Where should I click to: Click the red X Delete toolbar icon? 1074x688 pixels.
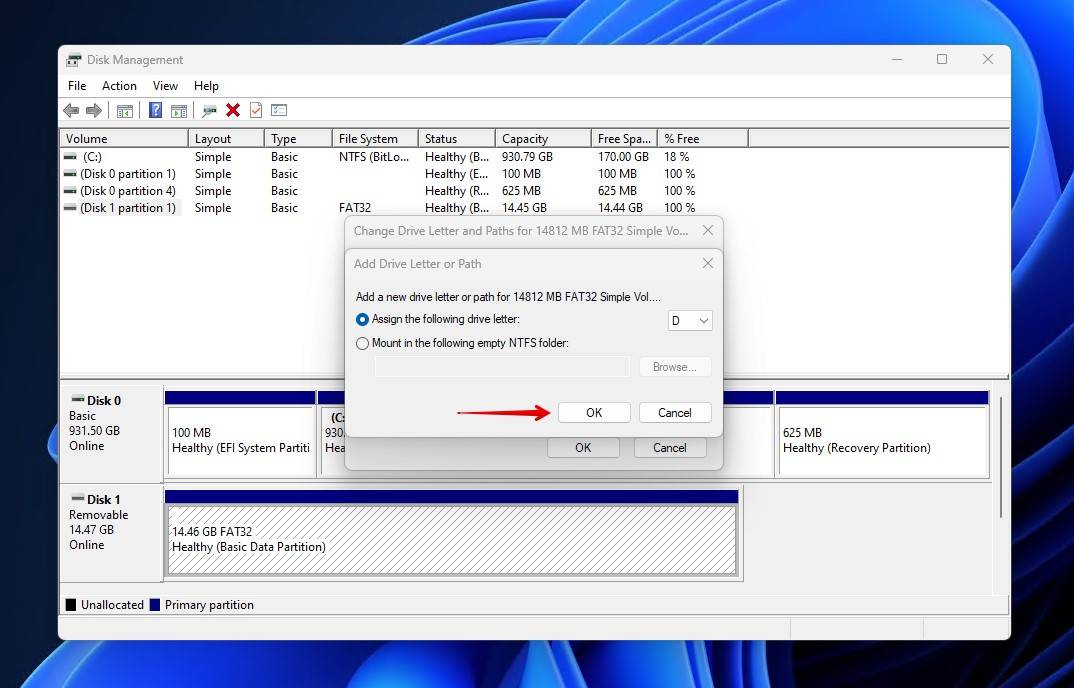tap(233, 110)
